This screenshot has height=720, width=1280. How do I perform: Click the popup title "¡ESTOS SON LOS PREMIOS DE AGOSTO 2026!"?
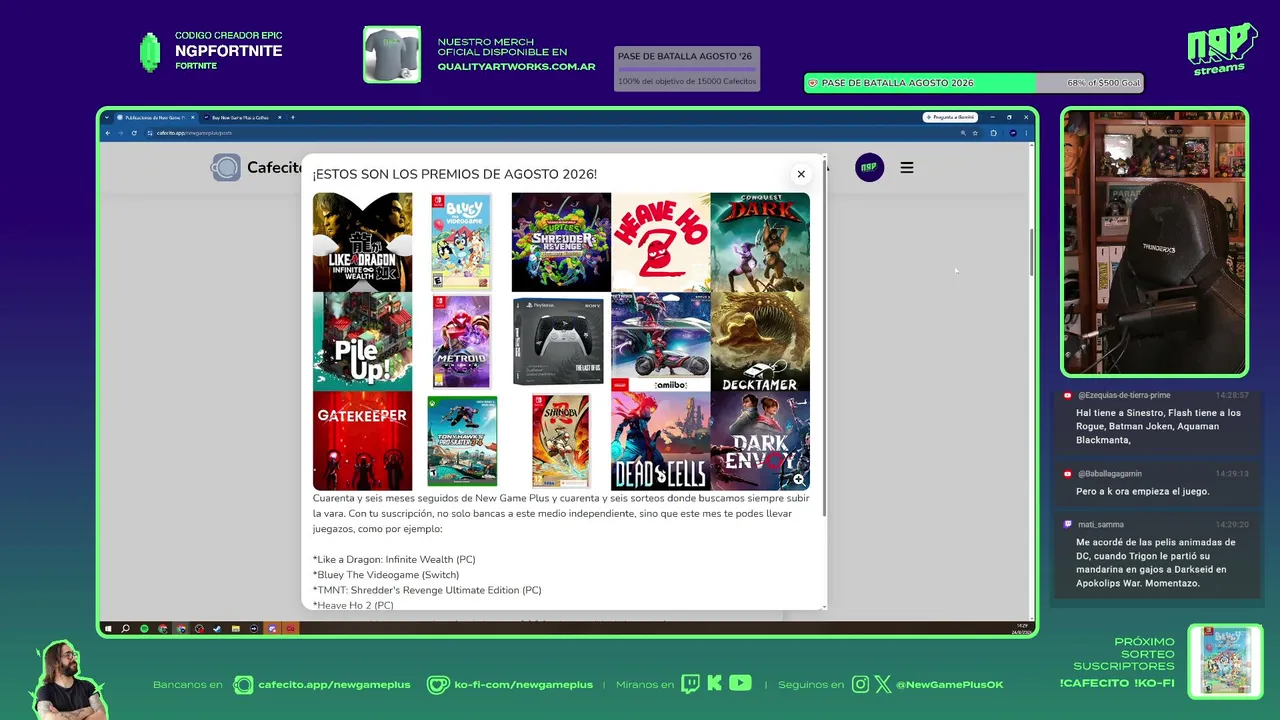coord(455,174)
